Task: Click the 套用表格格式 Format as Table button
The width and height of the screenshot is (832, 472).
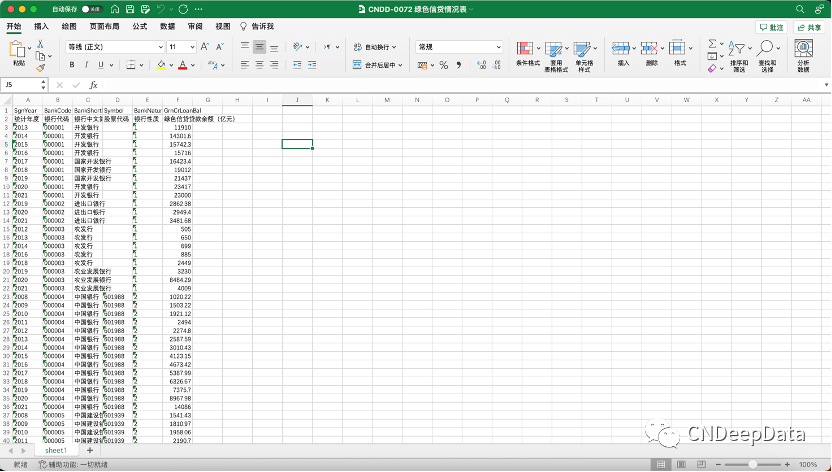Action: point(556,57)
